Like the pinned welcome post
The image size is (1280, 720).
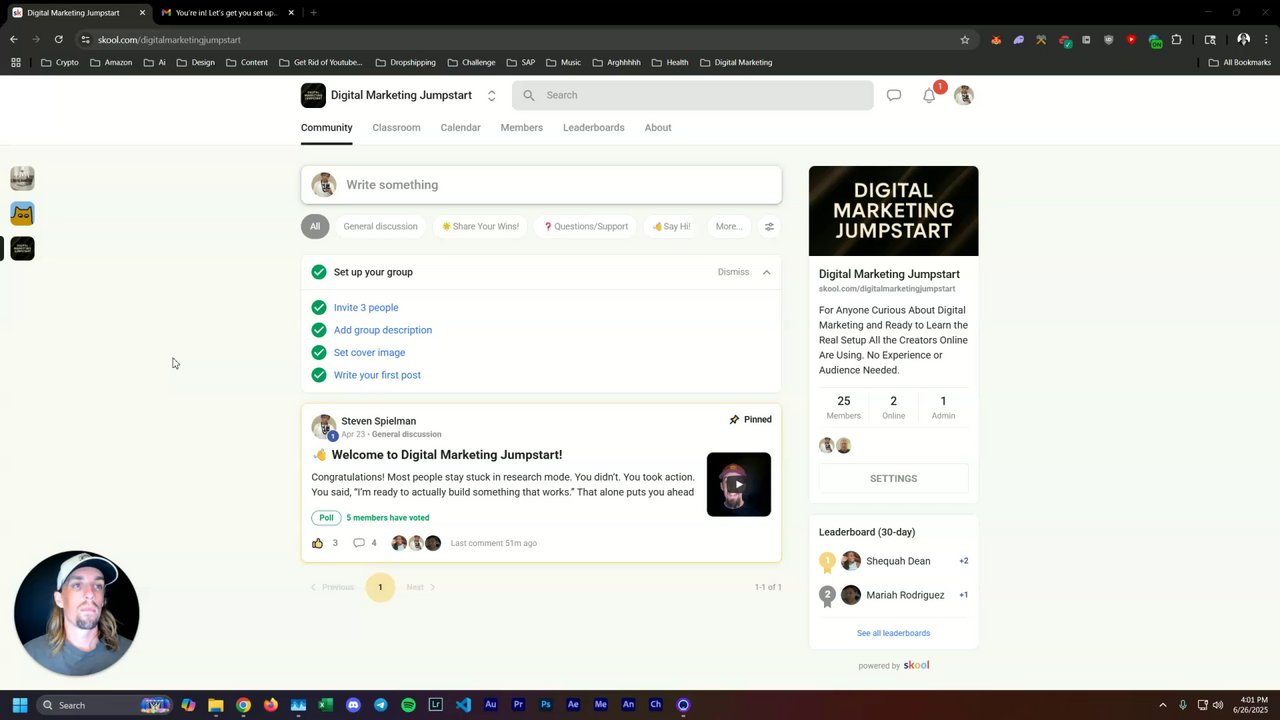(318, 543)
